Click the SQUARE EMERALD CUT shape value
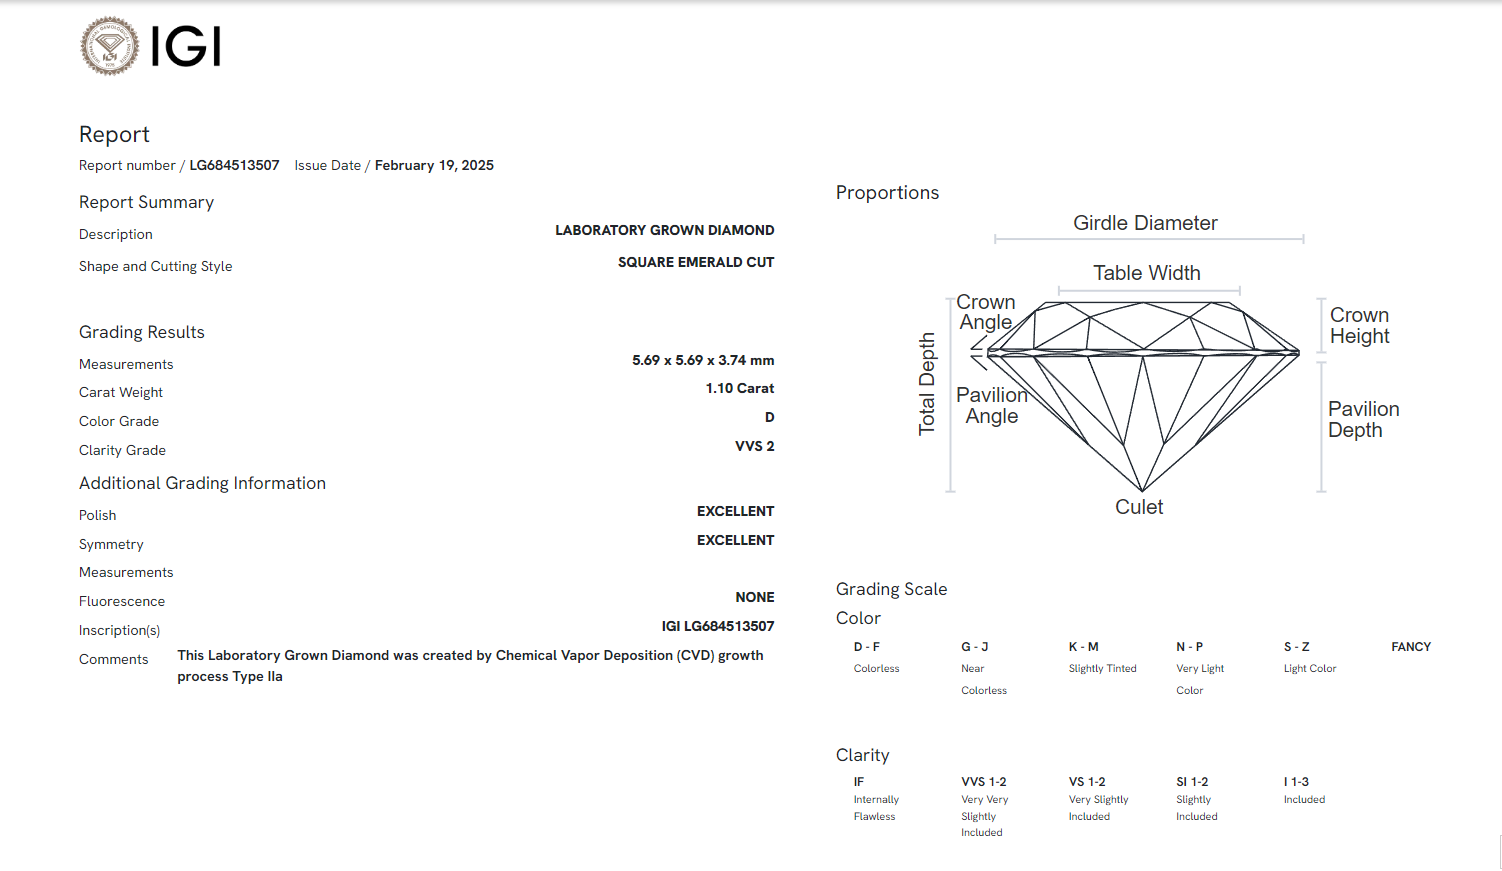Viewport: 1502px width, 871px height. point(695,262)
